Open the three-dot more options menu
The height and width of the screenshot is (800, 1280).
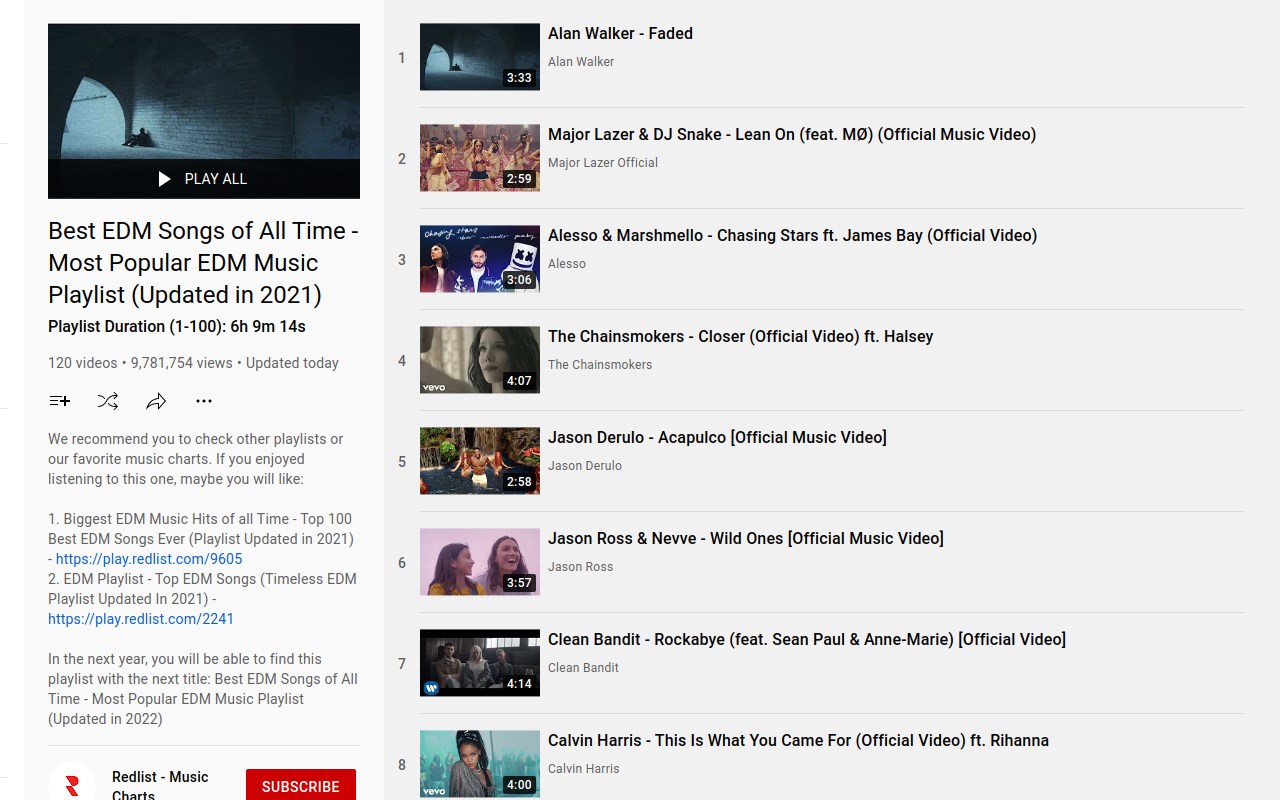204,401
